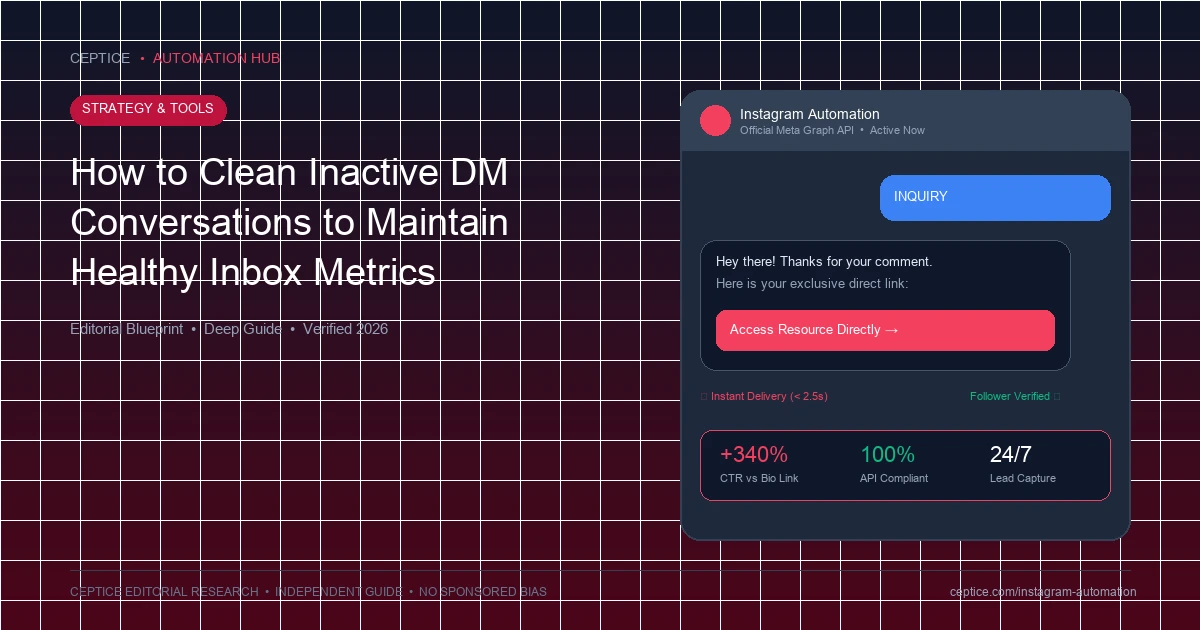
Task: Click the 24/7 statistic value
Action: (1011, 455)
